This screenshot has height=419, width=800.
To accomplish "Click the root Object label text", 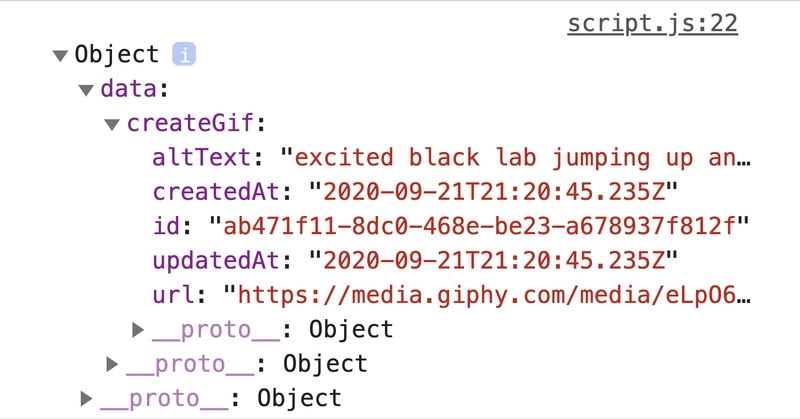I will tap(117, 54).
